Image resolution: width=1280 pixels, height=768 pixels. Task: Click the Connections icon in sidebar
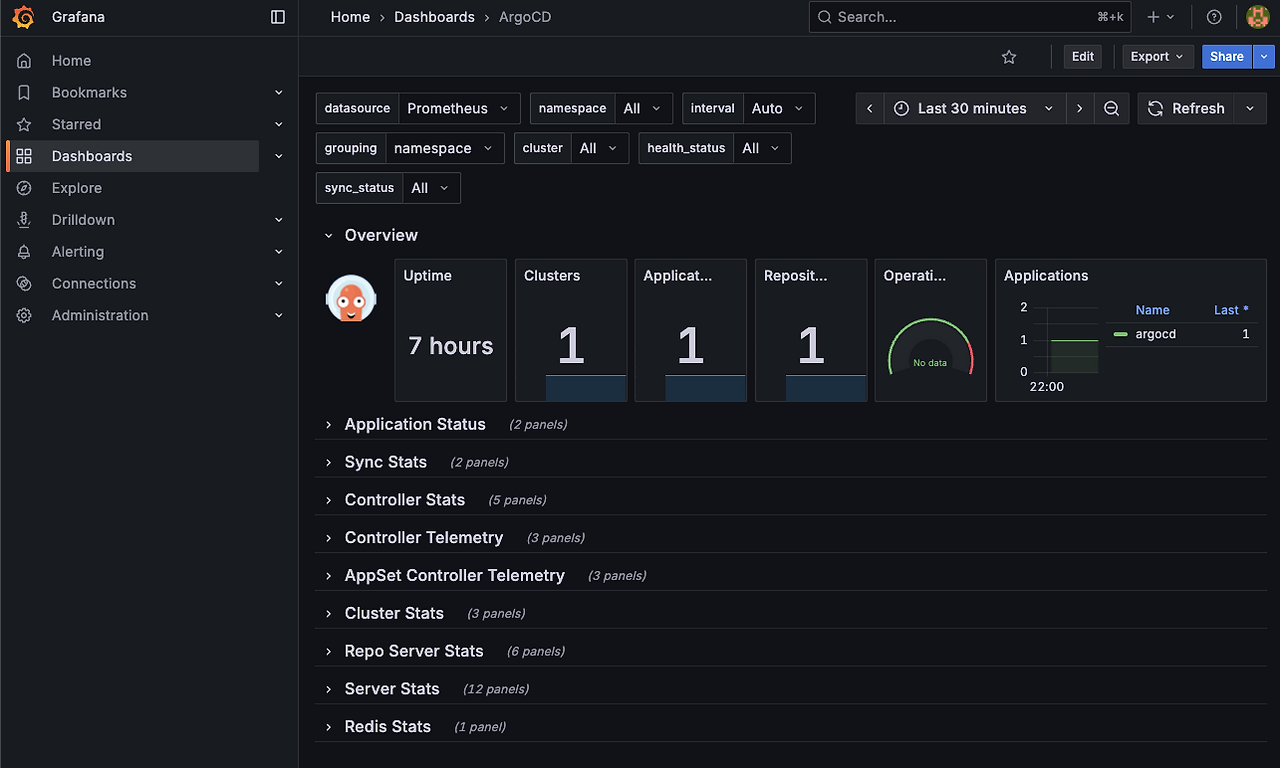(24, 284)
